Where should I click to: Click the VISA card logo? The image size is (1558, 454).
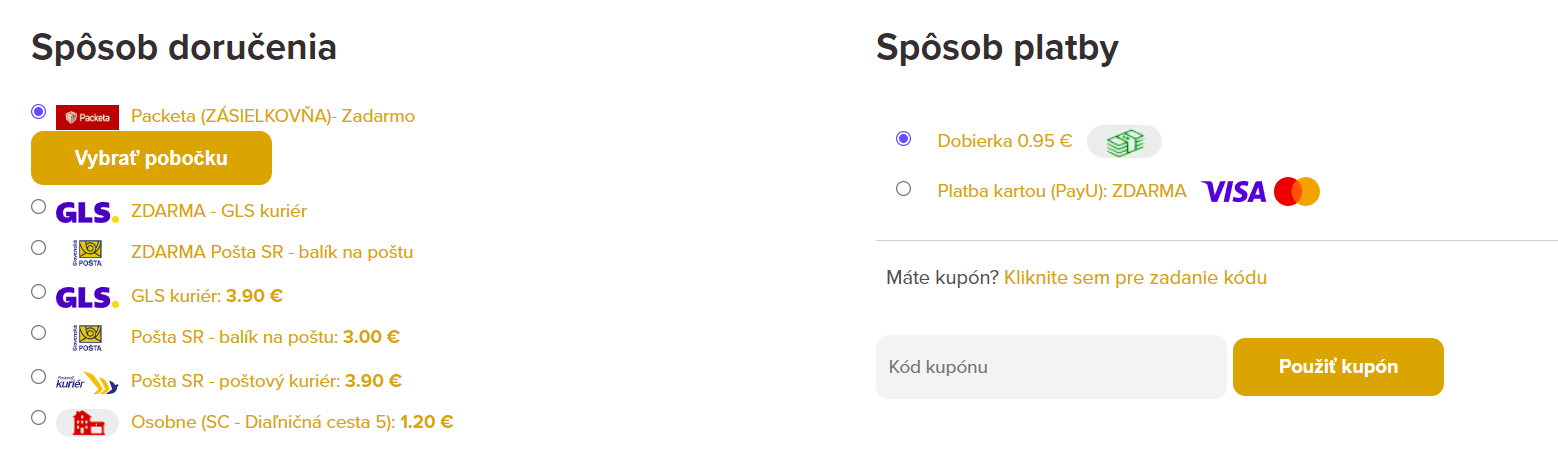[1233, 191]
